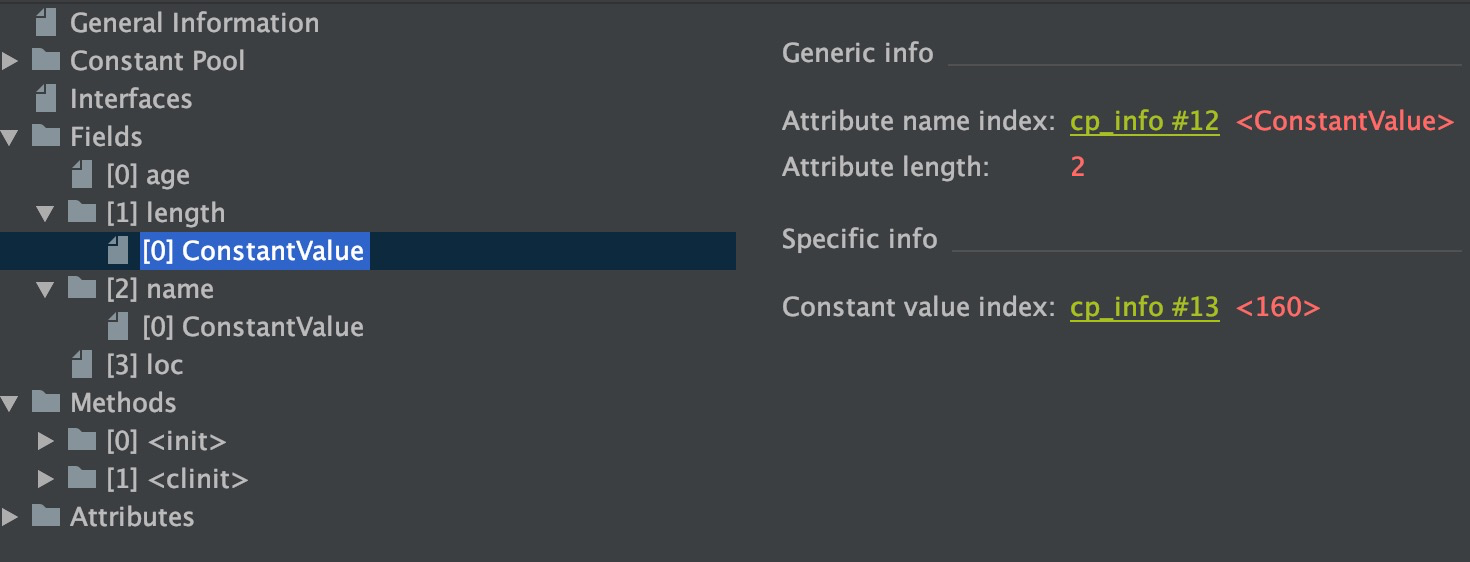Collapse the [2] name field node

click(45, 289)
